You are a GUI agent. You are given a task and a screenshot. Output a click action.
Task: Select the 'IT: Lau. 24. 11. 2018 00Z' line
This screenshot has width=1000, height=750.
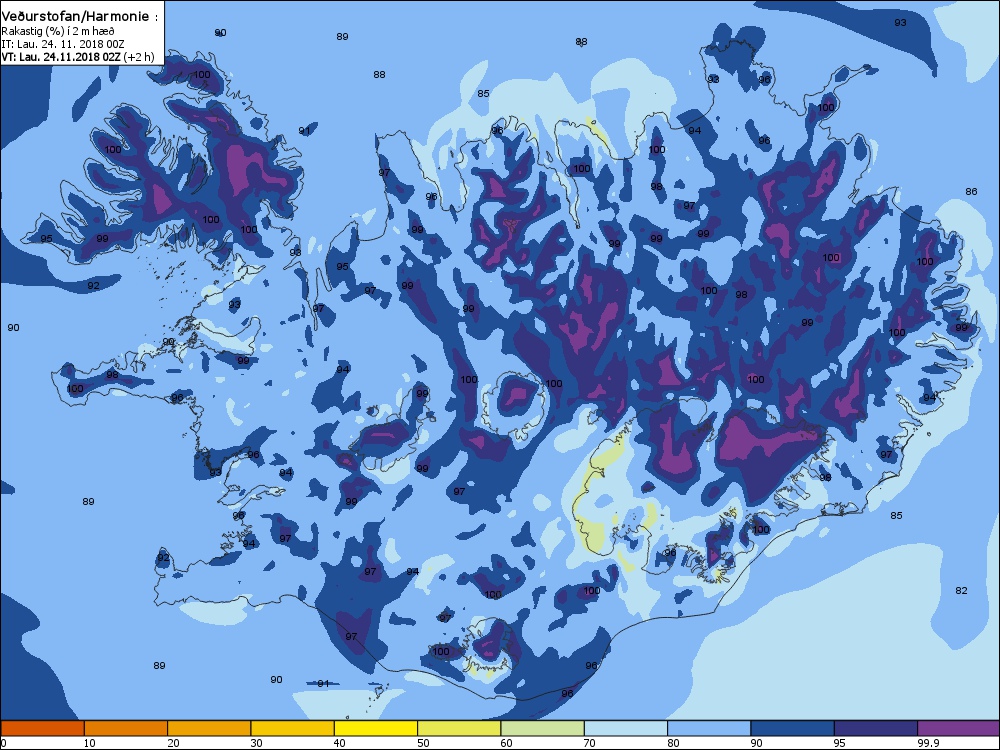[63, 44]
